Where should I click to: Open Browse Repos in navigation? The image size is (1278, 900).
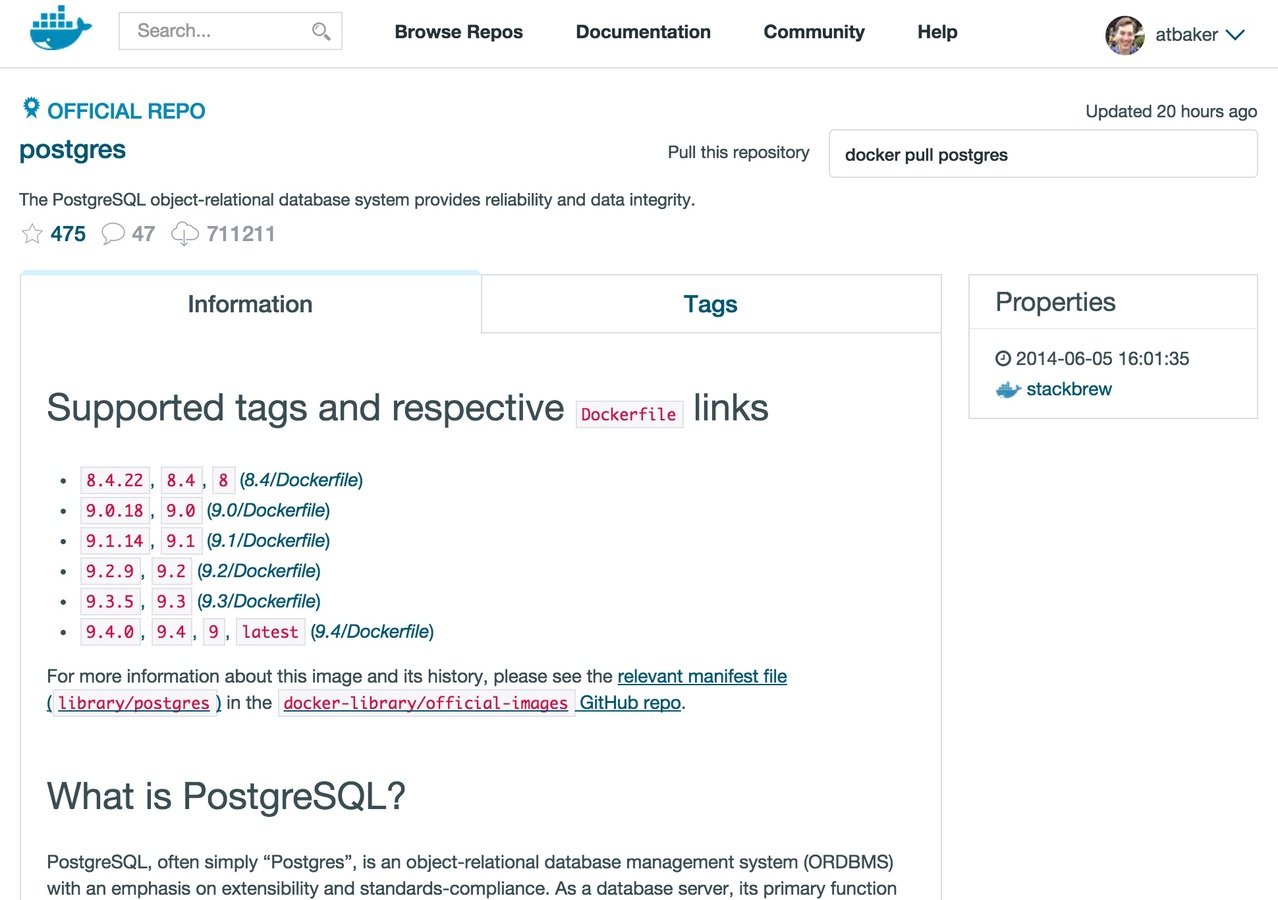click(459, 32)
